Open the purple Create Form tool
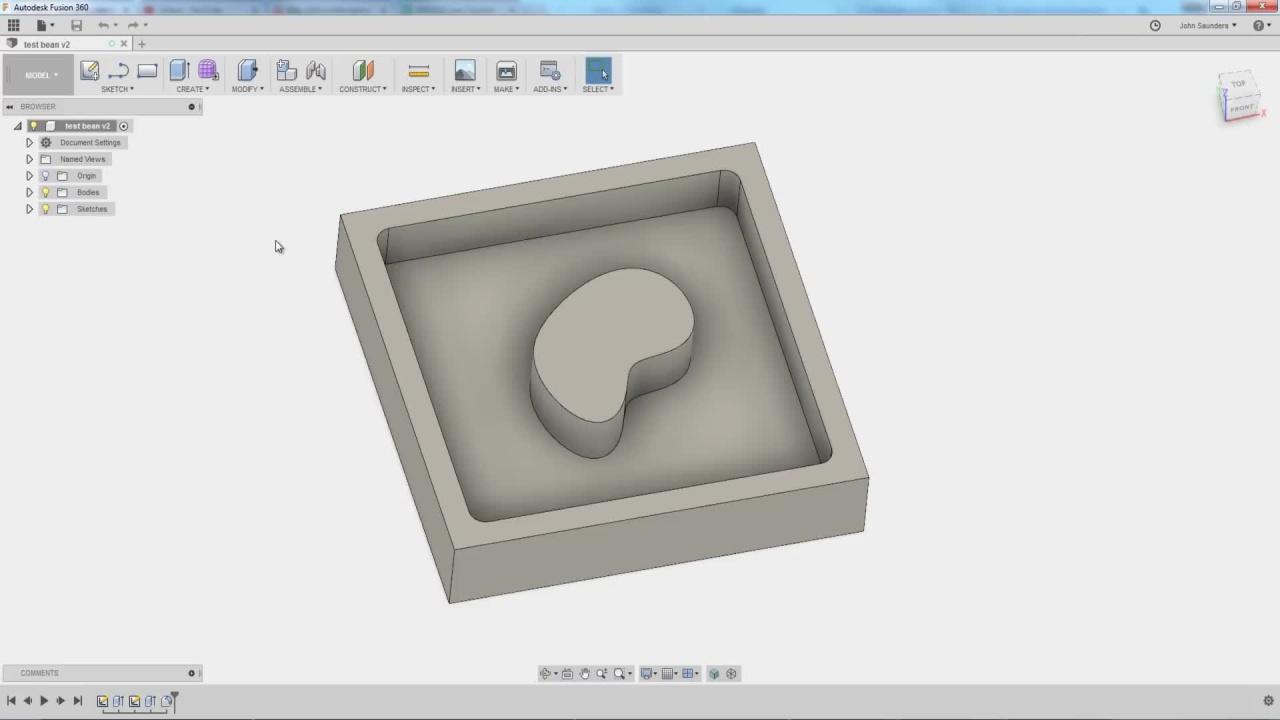The height and width of the screenshot is (720, 1280). point(208,70)
